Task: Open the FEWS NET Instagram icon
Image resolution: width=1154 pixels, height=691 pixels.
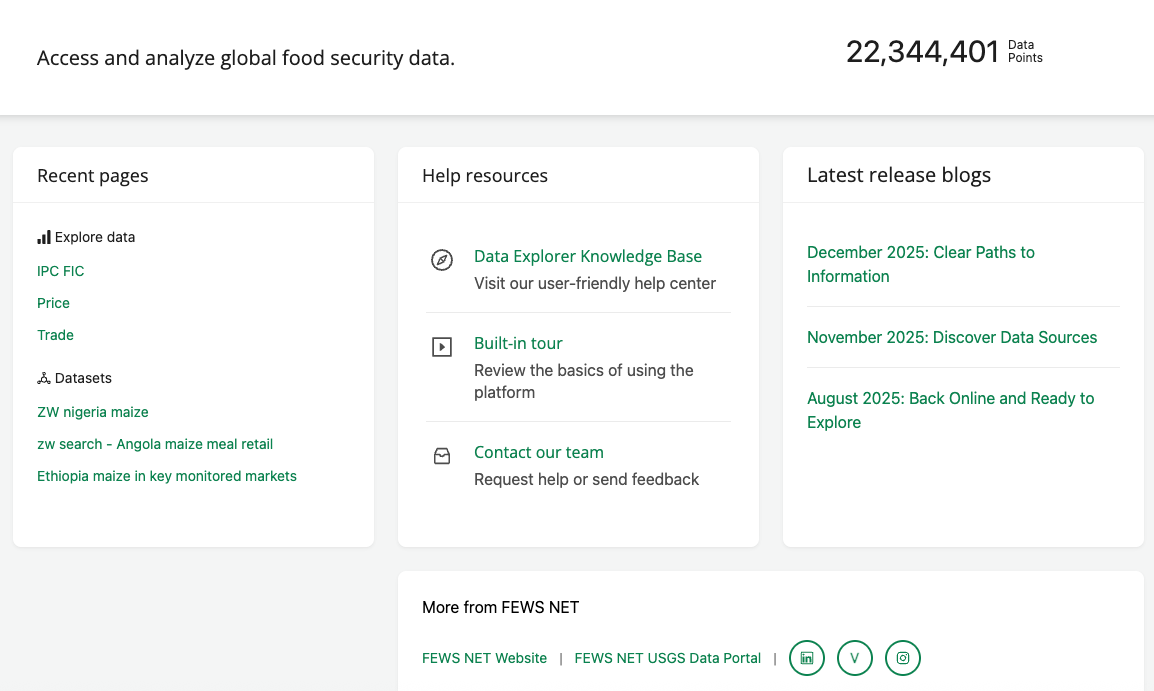Action: (903, 658)
